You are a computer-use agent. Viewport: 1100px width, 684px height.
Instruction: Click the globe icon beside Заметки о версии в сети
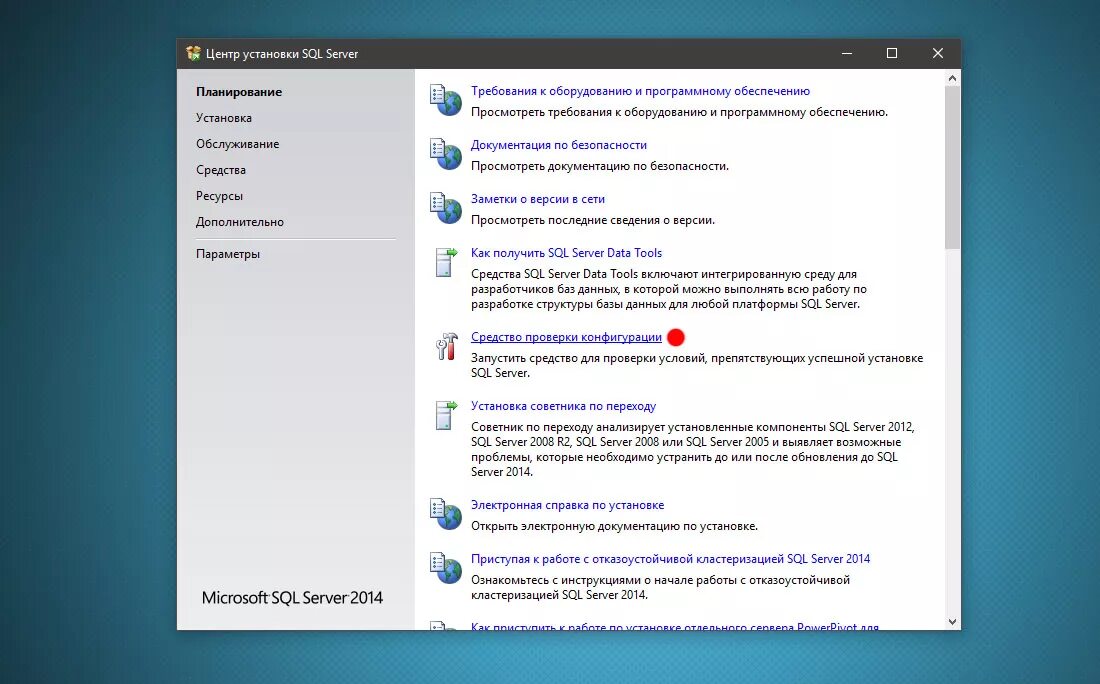pos(445,208)
